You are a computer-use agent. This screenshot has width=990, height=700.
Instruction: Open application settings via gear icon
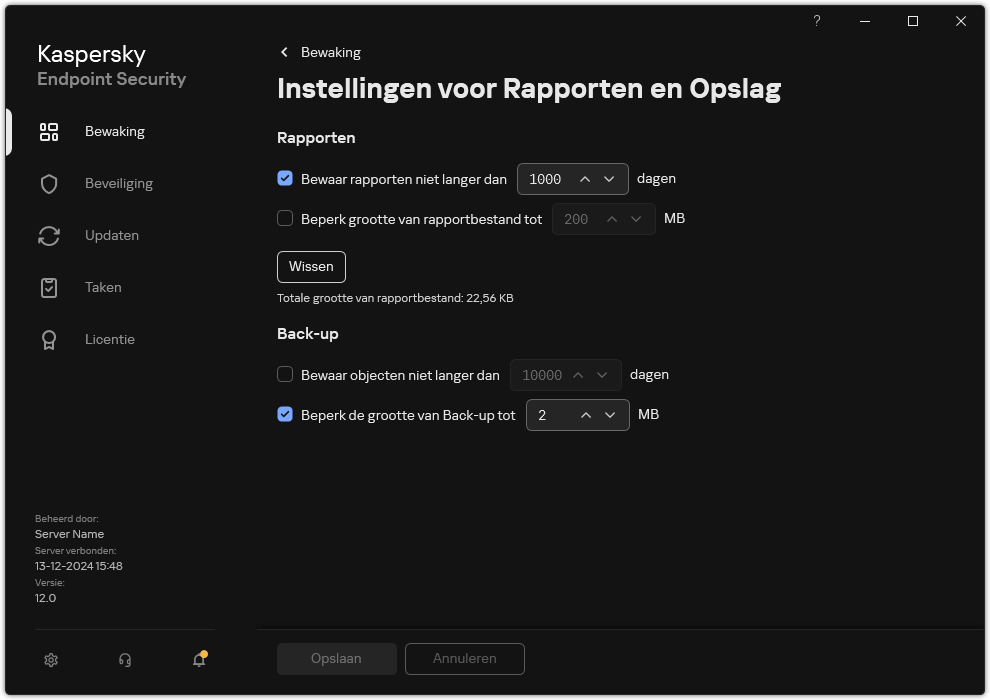pos(50,660)
